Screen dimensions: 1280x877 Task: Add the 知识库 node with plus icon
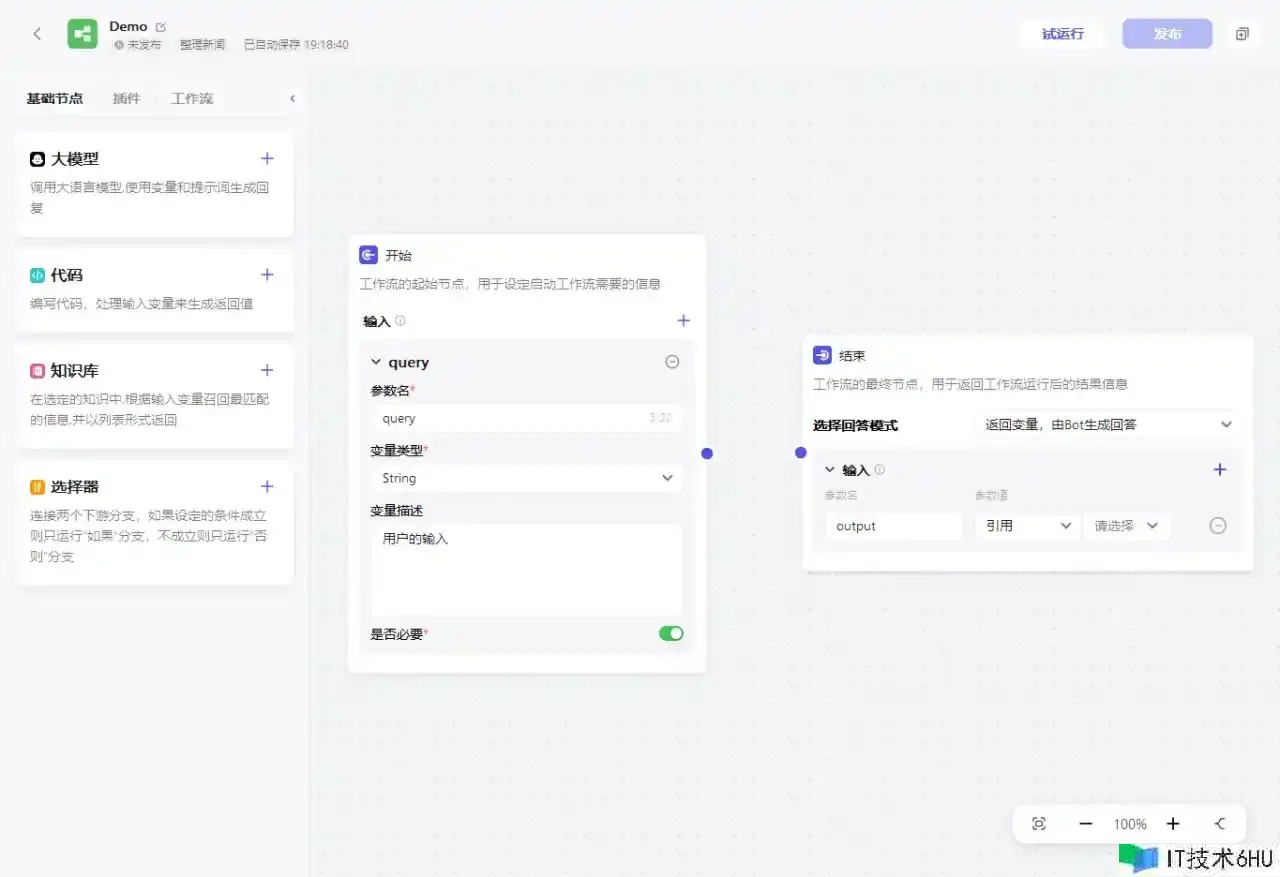[x=267, y=370]
